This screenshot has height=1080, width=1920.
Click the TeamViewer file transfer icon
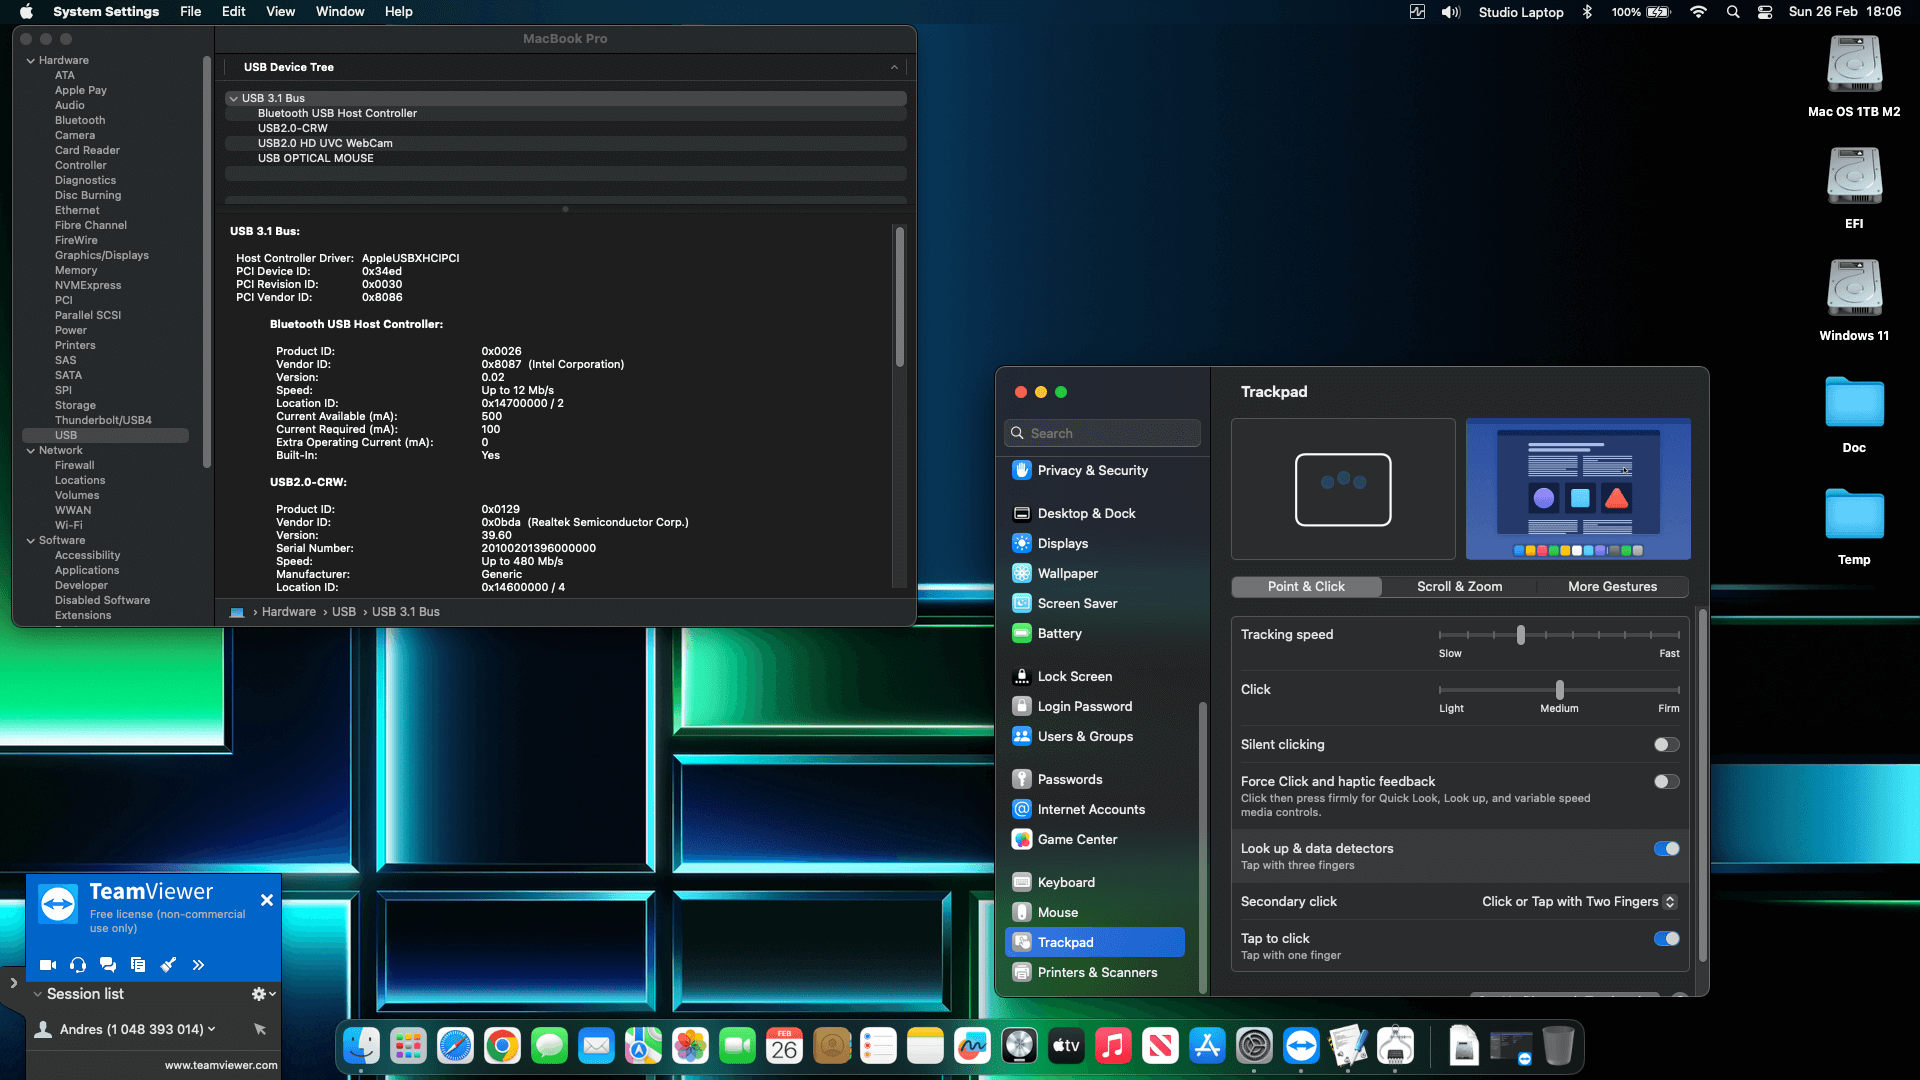pos(138,965)
